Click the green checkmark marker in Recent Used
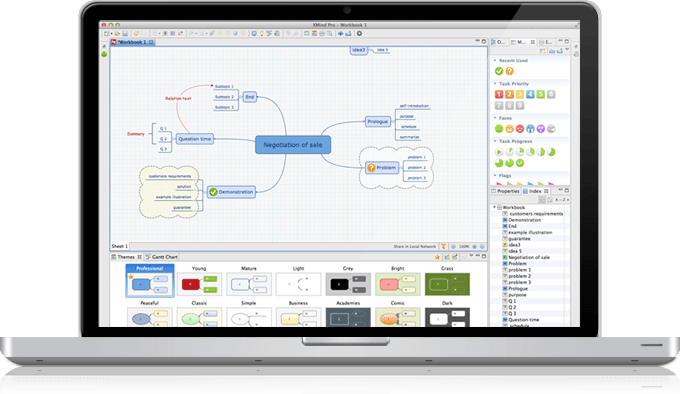680x394 pixels. [x=499, y=71]
